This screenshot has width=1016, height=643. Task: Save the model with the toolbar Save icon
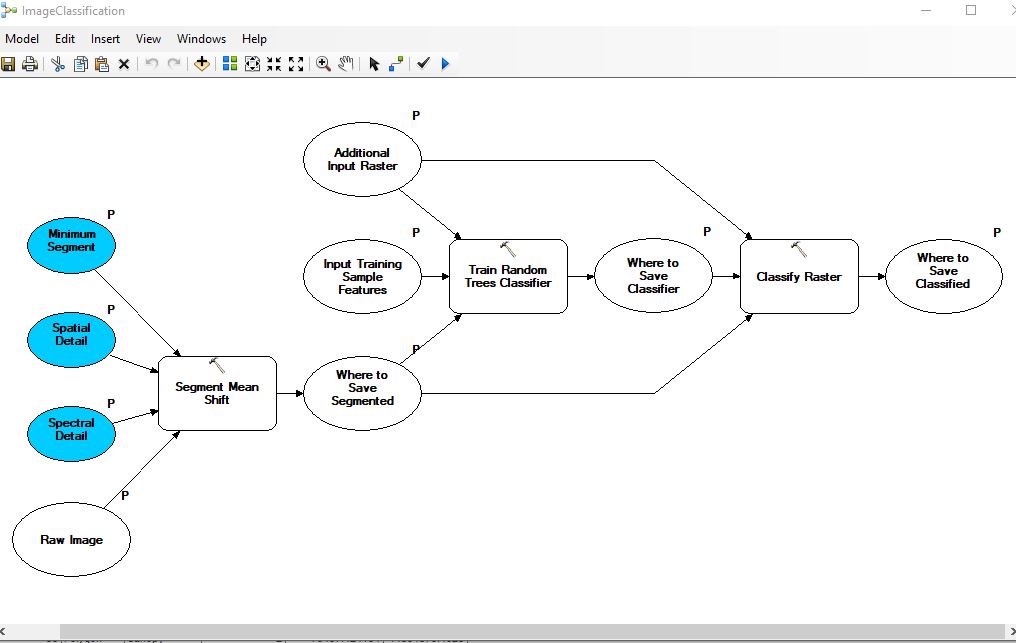click(x=8, y=64)
